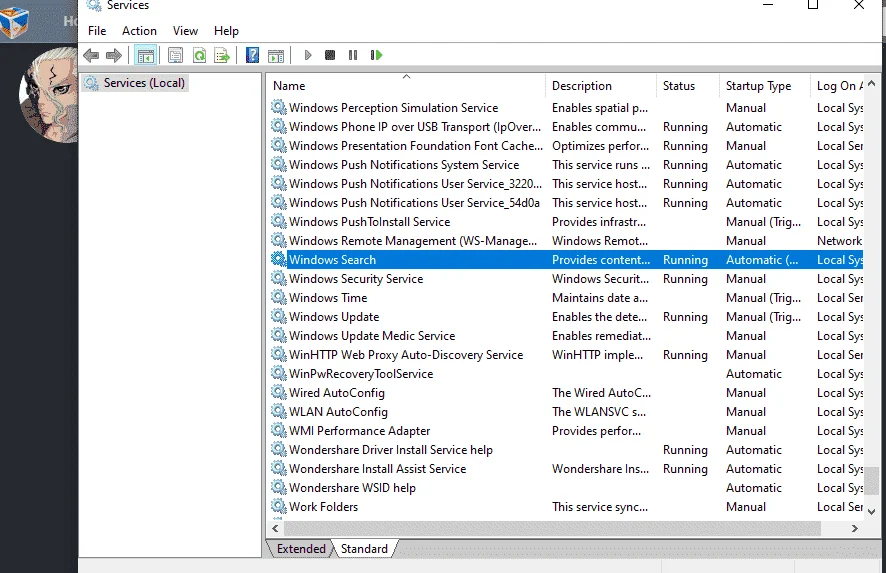Viewport: 886px width, 573px height.
Task: Select Windows Push Notifications User Service_54d0a
Action: click(567, 202)
